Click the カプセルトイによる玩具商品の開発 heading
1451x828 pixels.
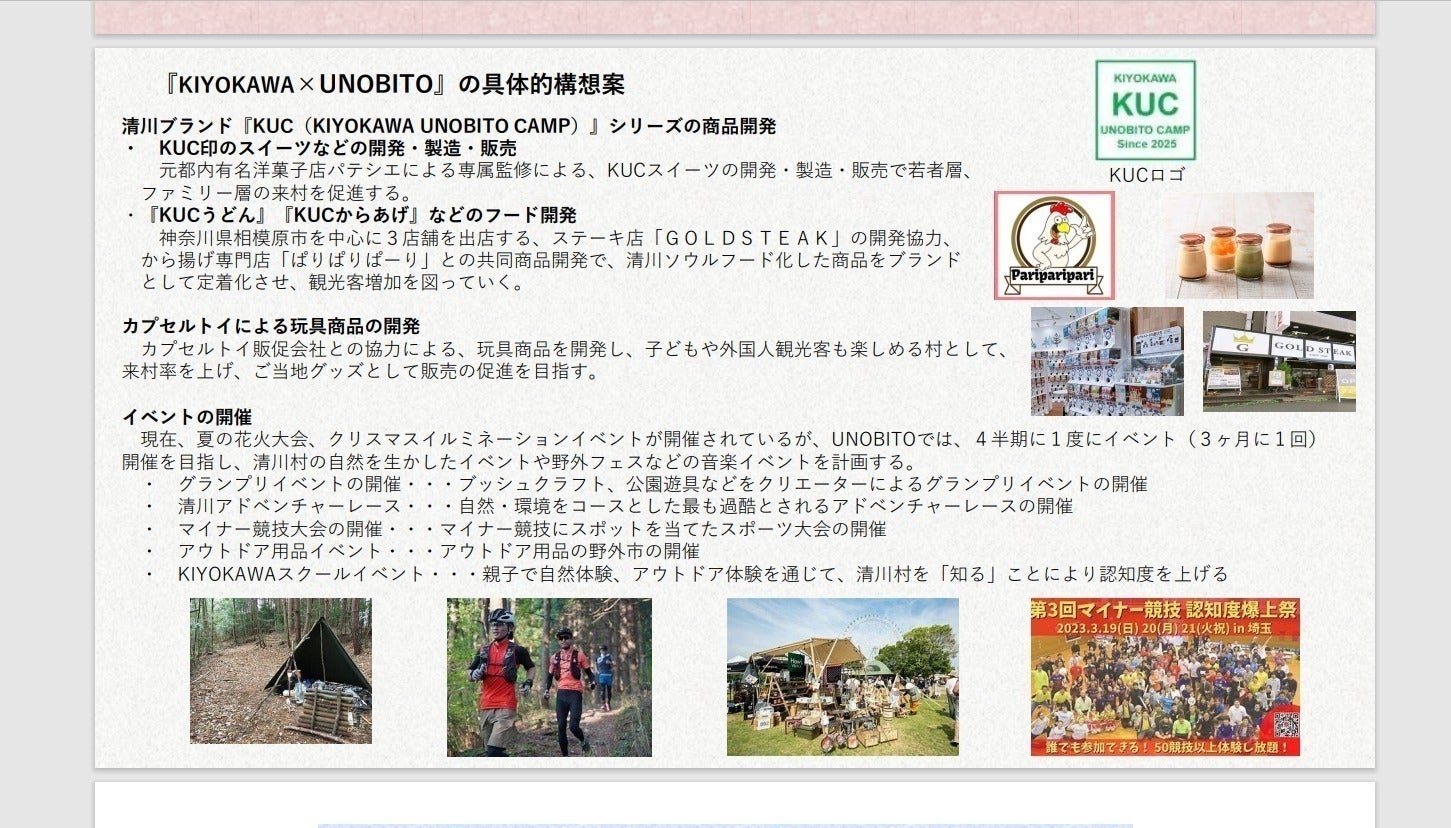271,326
